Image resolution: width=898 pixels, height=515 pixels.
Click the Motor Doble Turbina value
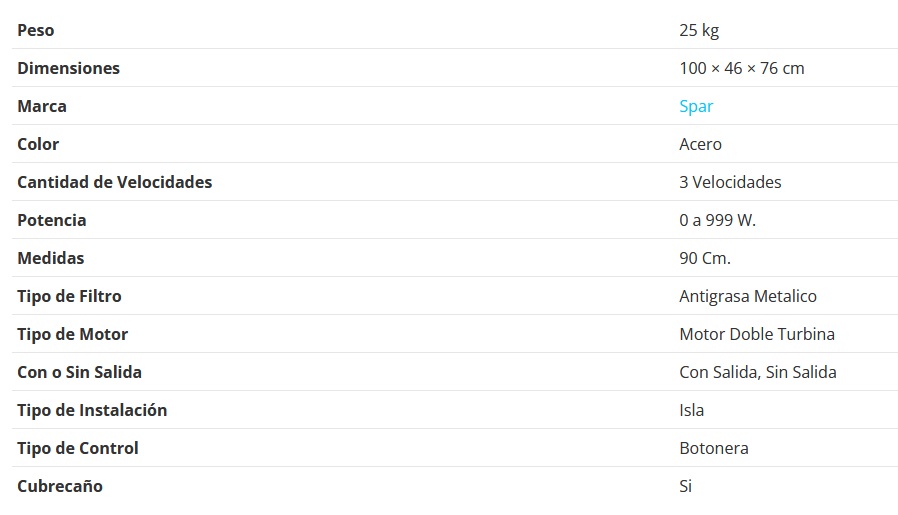pyautogui.click(x=756, y=334)
